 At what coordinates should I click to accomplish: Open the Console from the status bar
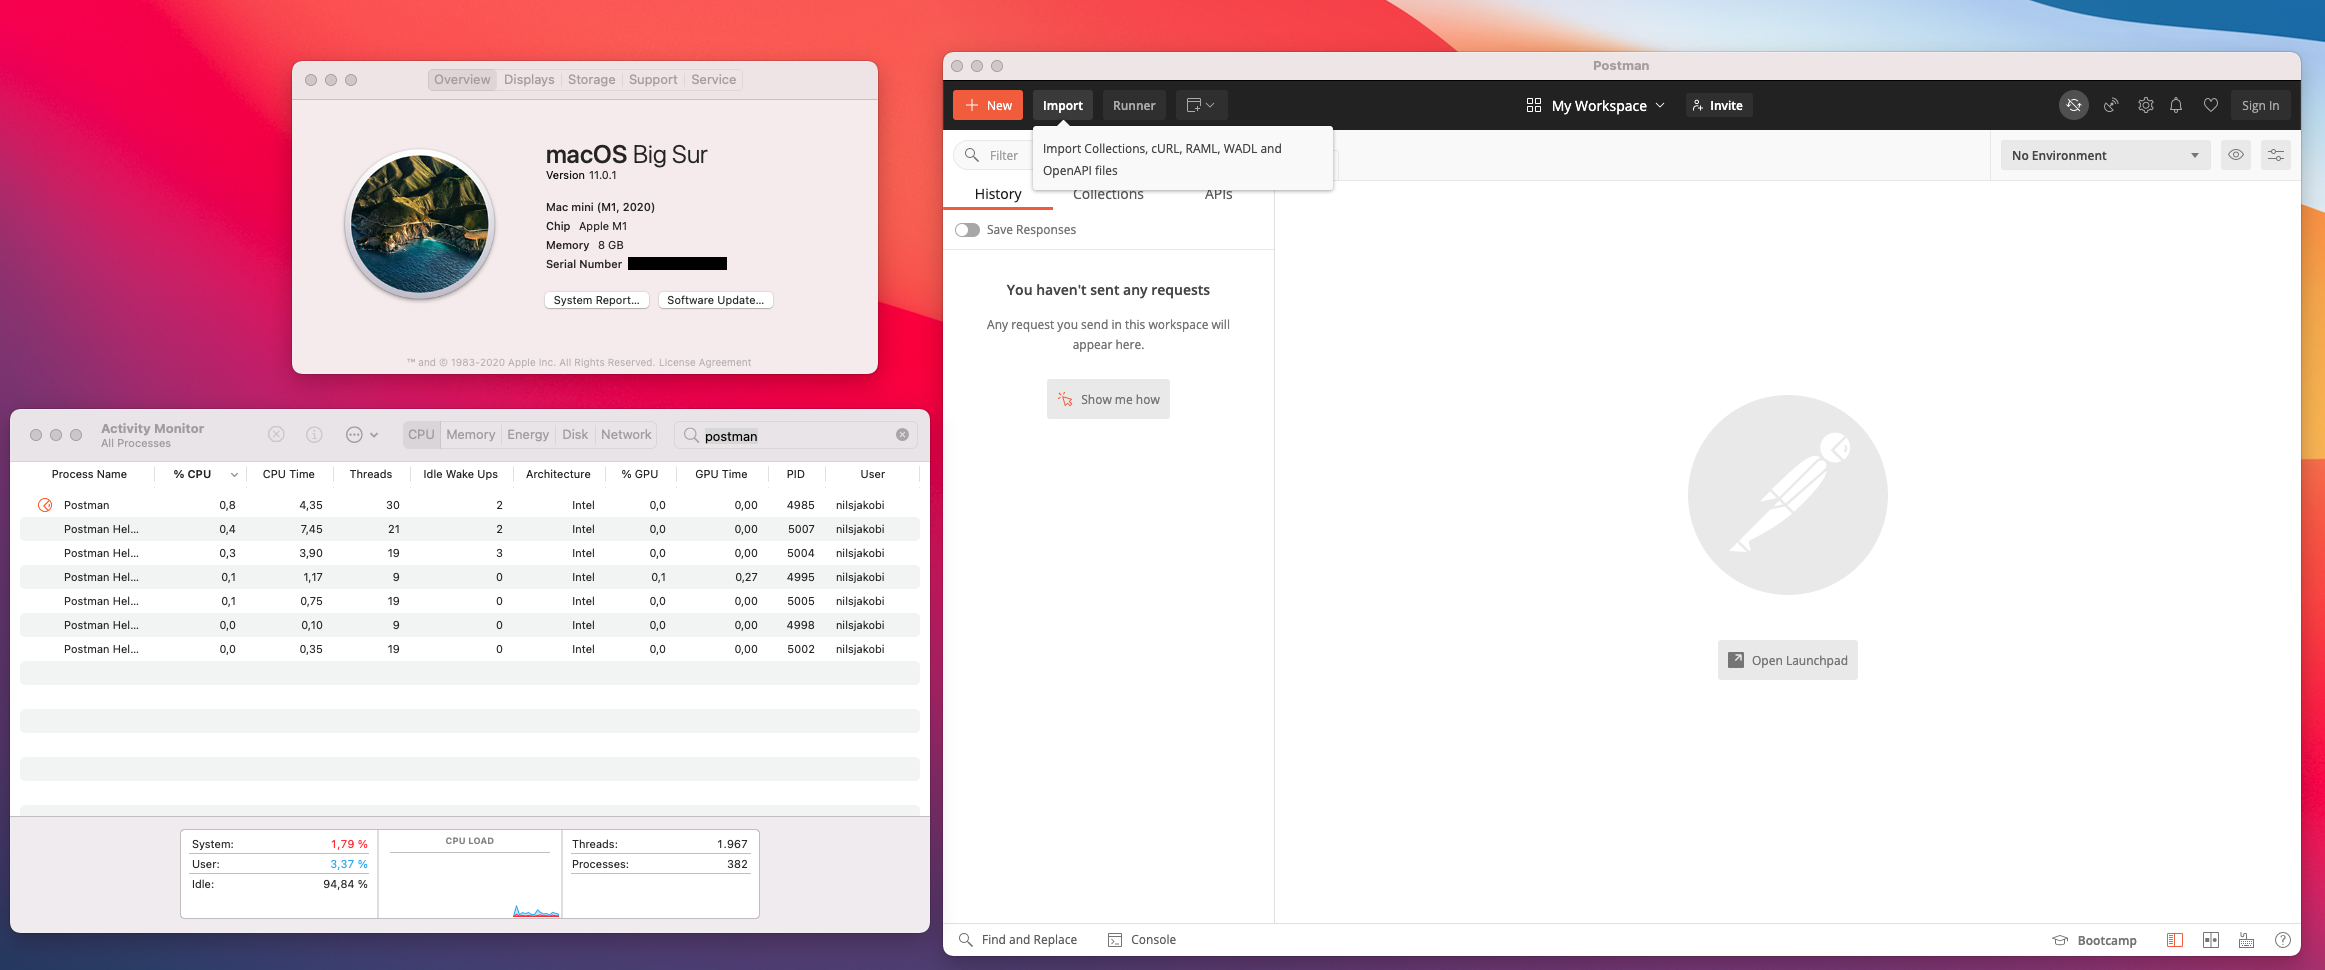point(1143,940)
